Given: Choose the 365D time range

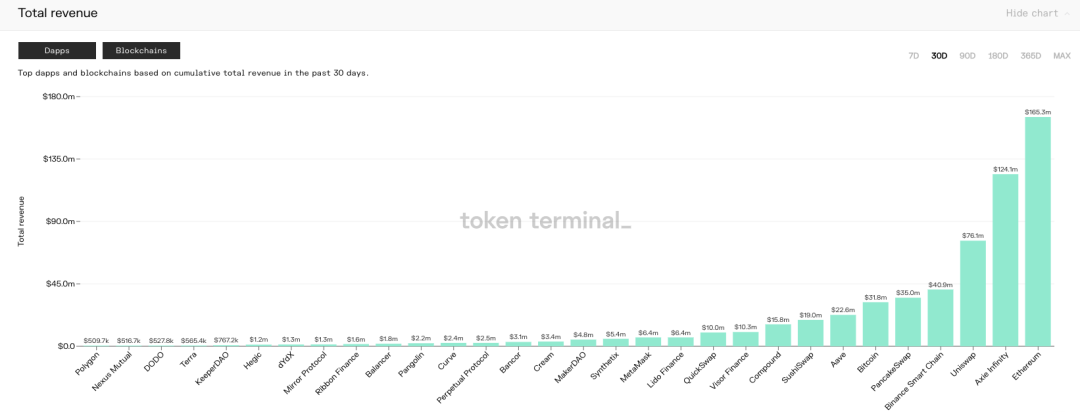Looking at the screenshot, I should point(1030,56).
